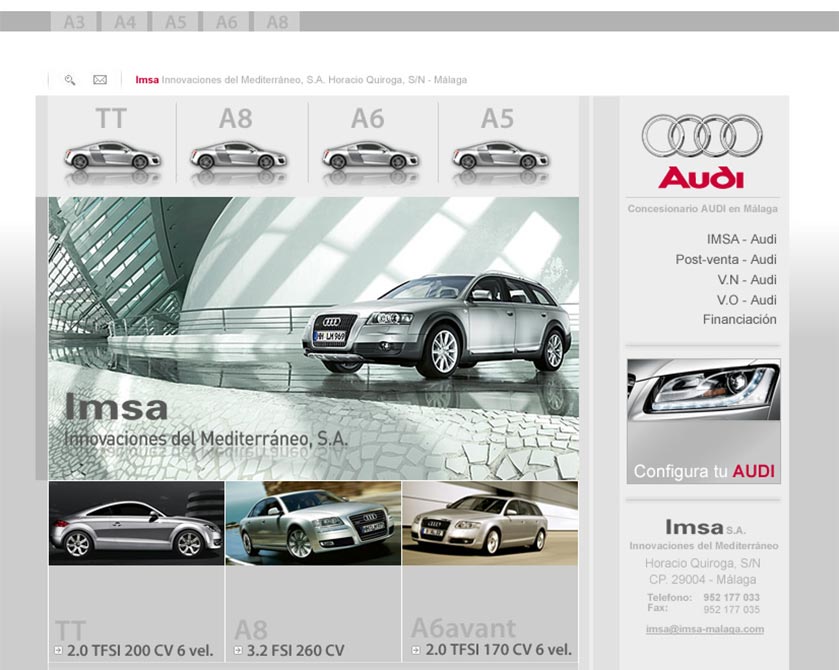This screenshot has height=670, width=839.
Task: Click arrow icon beside 3.2 FSI 260 CV
Action: pos(238,650)
